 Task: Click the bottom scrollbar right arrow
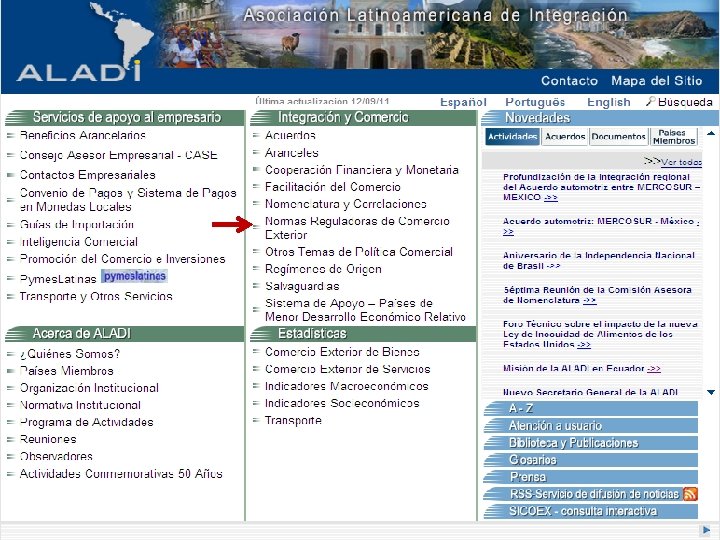tap(706, 530)
